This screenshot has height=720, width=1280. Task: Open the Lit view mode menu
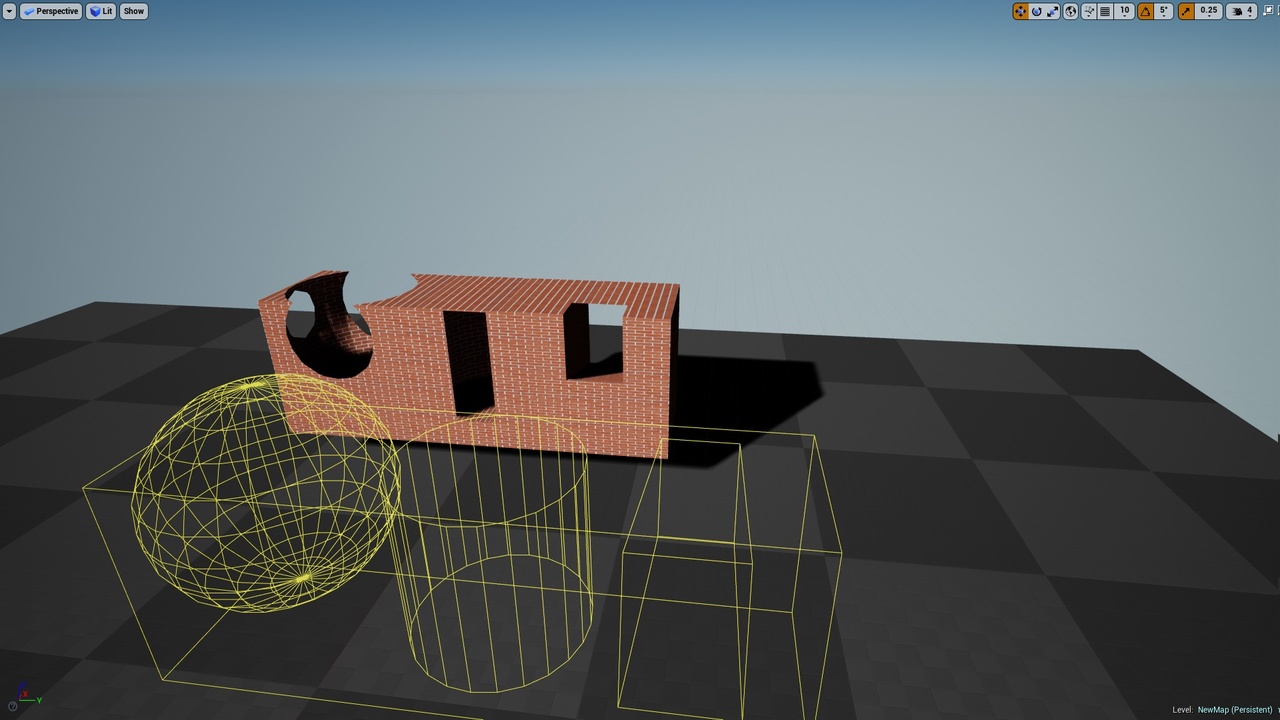tap(101, 11)
